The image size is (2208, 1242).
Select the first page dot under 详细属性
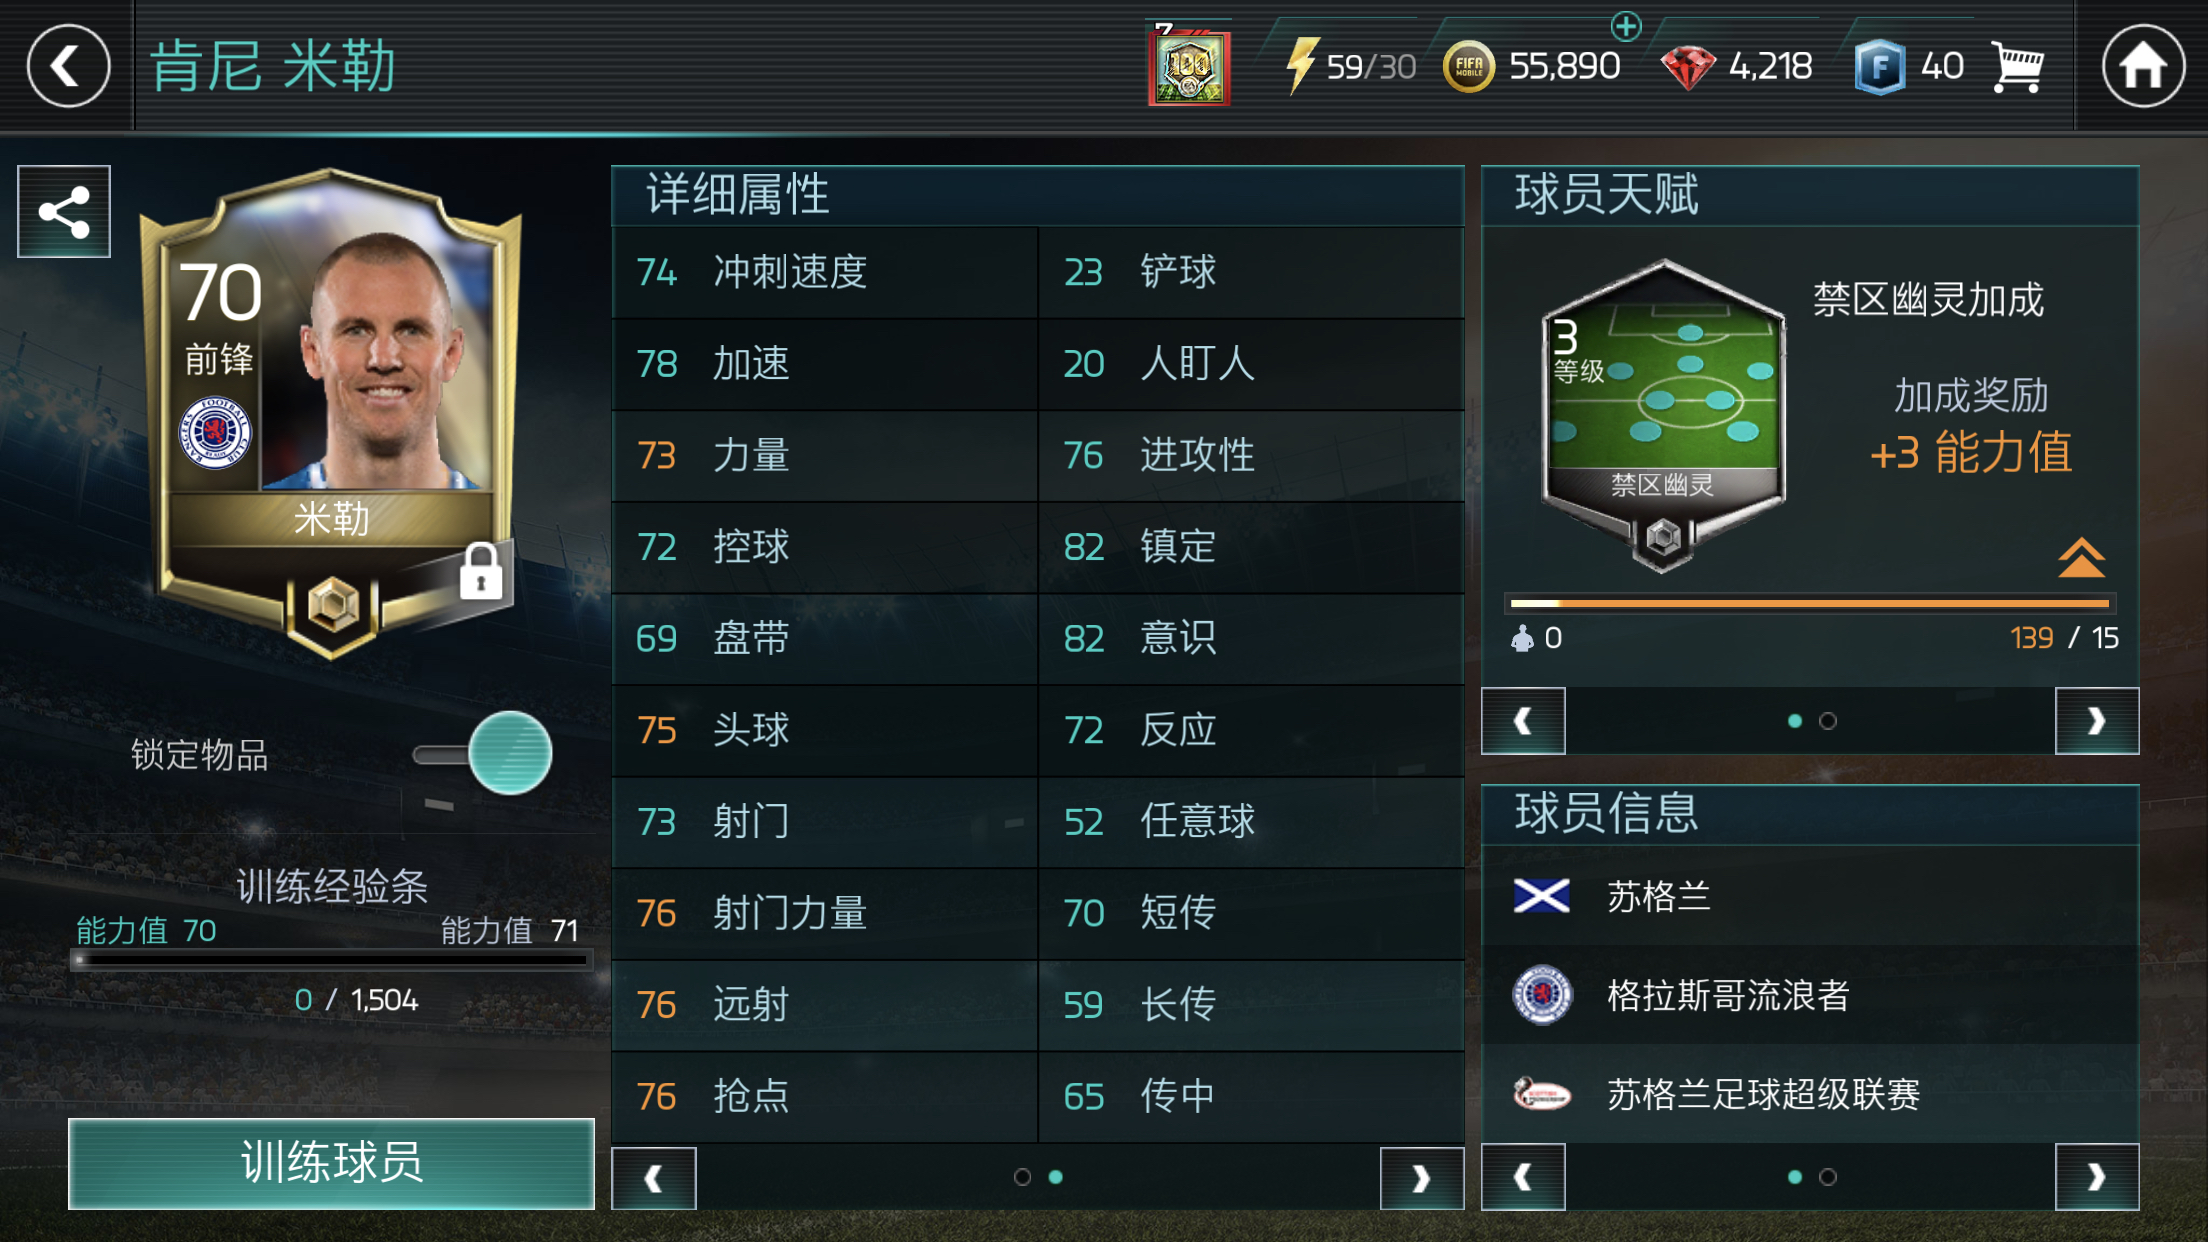(x=1022, y=1177)
